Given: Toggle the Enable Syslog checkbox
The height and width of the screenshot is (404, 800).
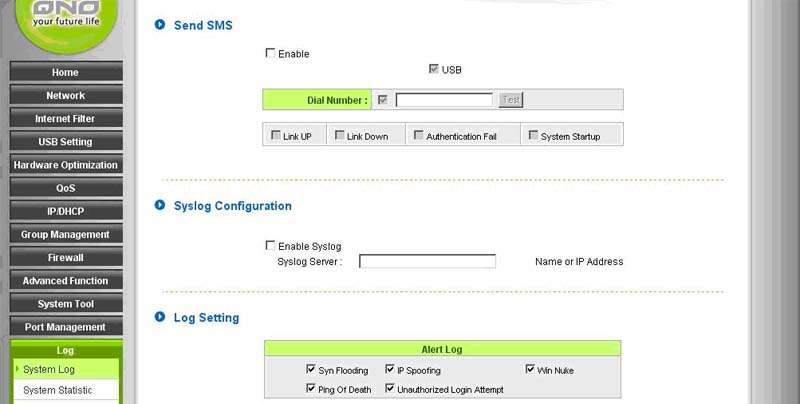Looking at the screenshot, I should coord(270,245).
